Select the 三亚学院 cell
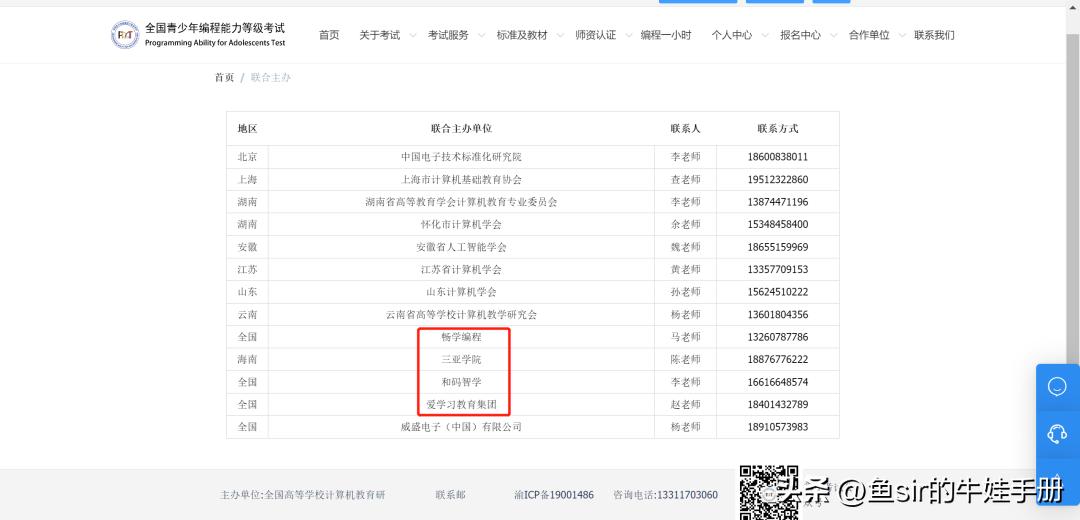Image resolution: width=1080 pixels, height=520 pixels. coord(461,360)
